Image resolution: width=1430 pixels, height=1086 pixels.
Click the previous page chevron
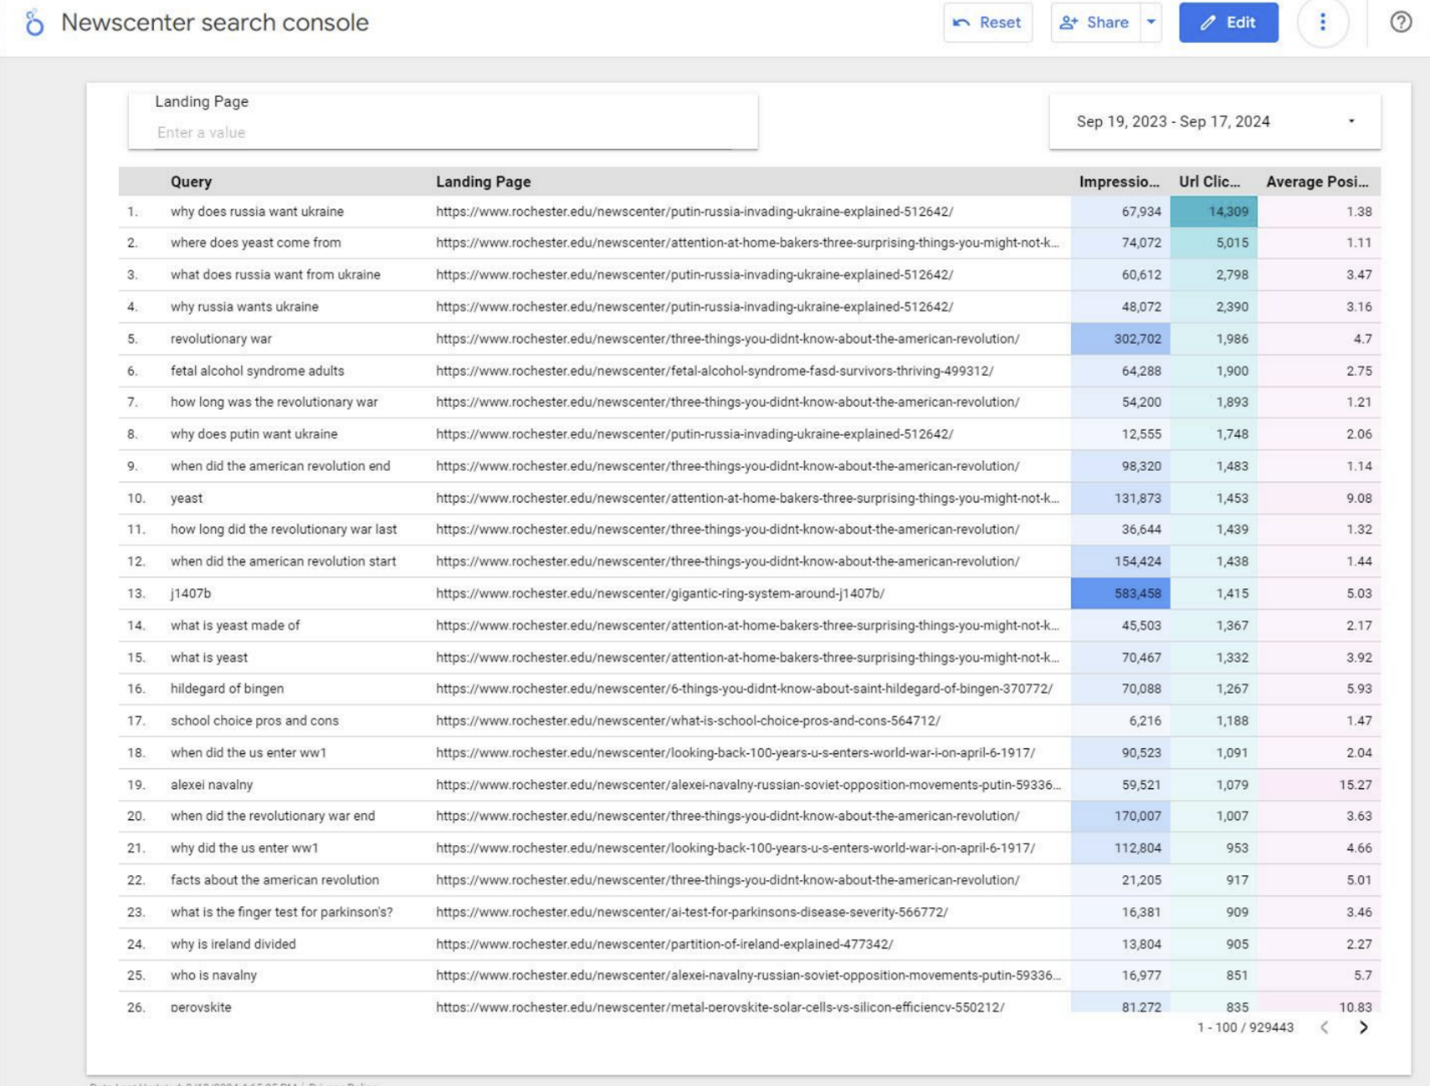[1327, 1027]
